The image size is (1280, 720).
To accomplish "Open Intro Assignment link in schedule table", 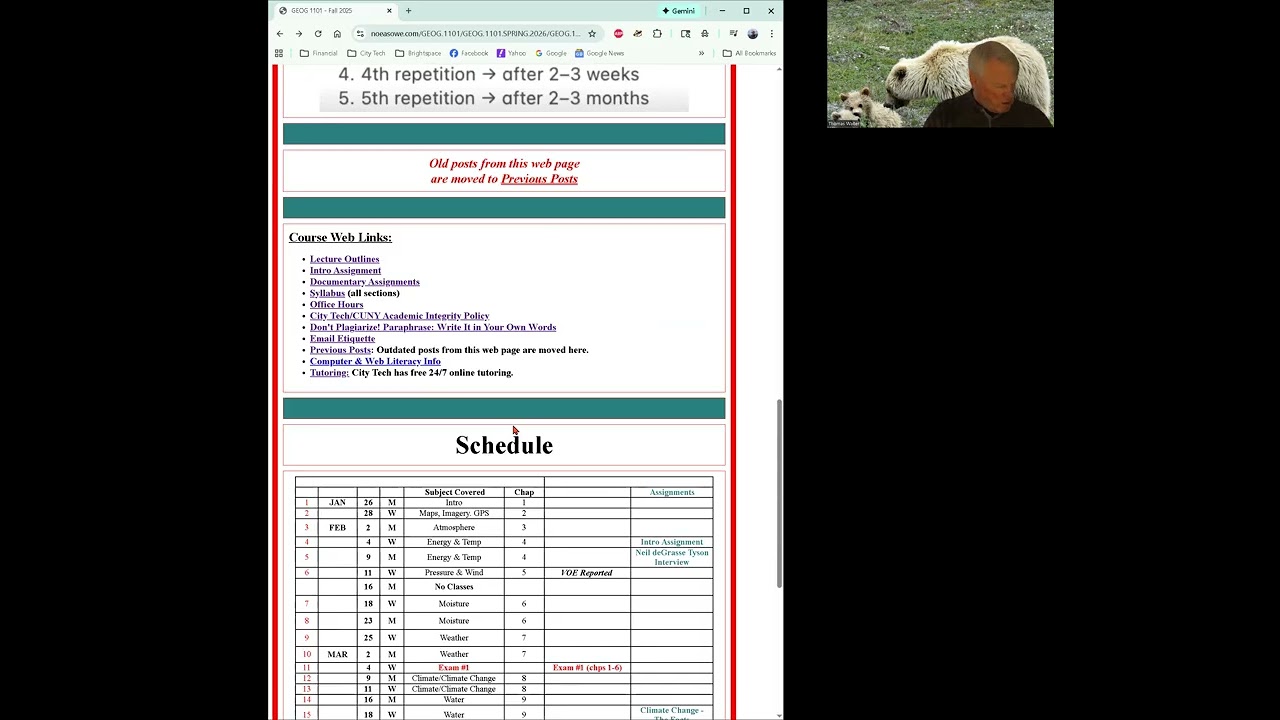I will (672, 542).
